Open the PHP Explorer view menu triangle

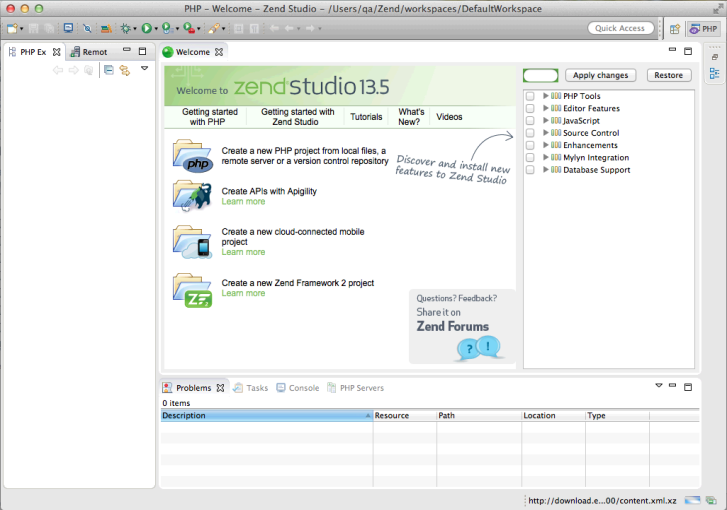pos(145,68)
